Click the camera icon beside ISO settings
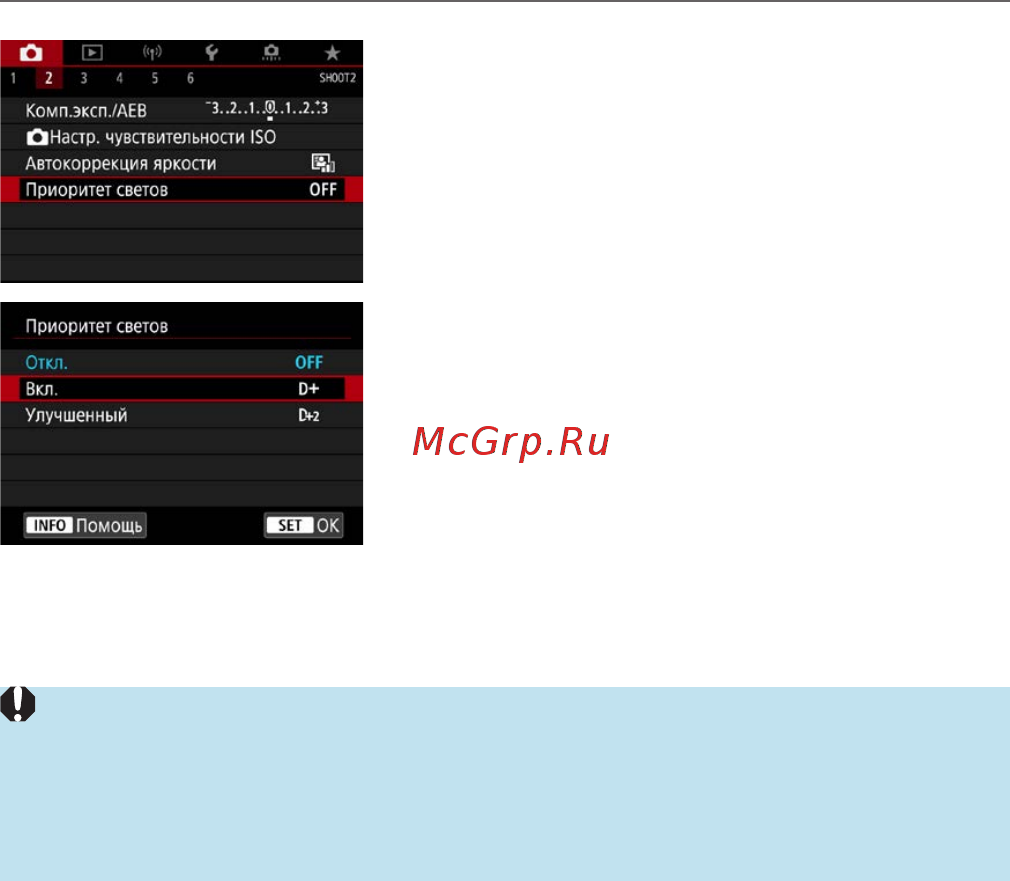1010x881 pixels. click(37, 137)
